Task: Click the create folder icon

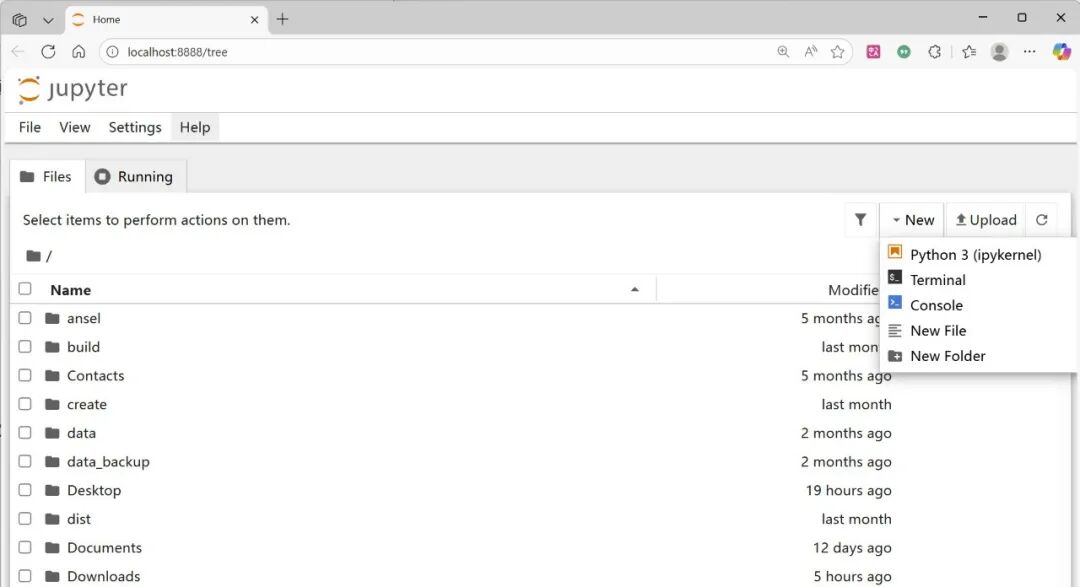Action: [52, 404]
